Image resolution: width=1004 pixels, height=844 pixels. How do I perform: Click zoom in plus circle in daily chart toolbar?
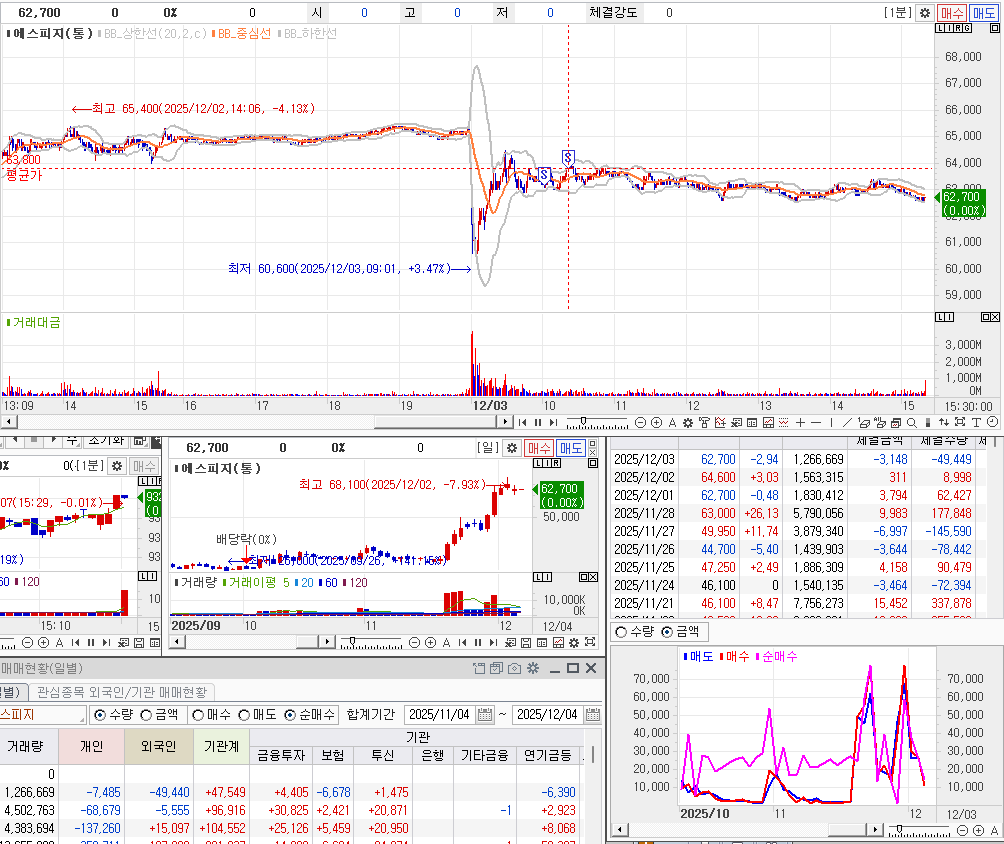[430, 642]
